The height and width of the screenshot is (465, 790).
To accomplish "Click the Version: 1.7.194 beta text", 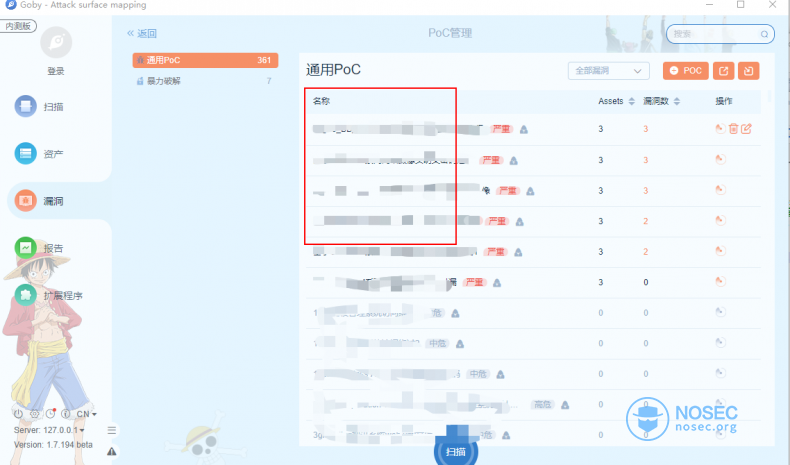I will tap(53, 445).
